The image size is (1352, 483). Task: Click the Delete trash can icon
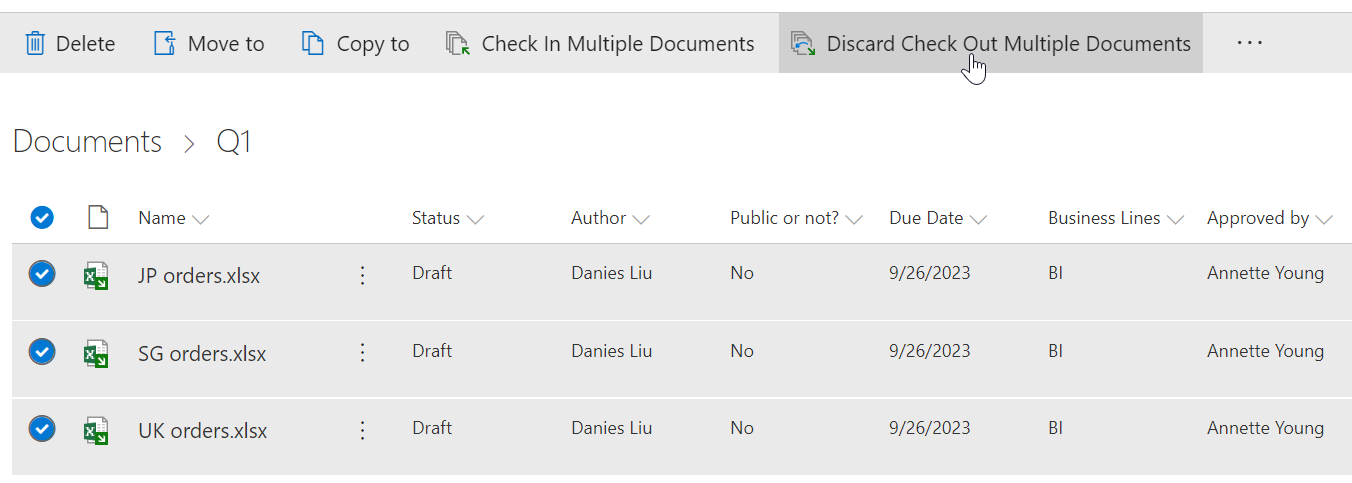(x=35, y=43)
